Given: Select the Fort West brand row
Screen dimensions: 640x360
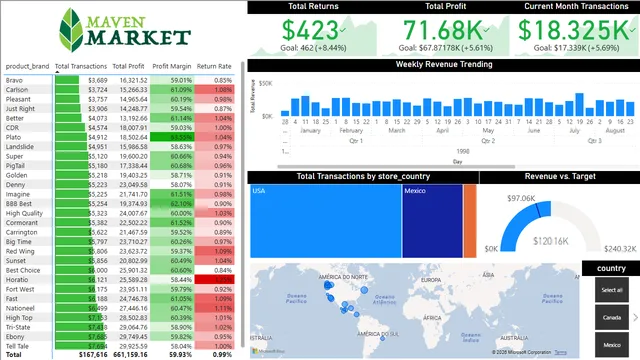Looking at the screenshot, I should pos(120,289).
